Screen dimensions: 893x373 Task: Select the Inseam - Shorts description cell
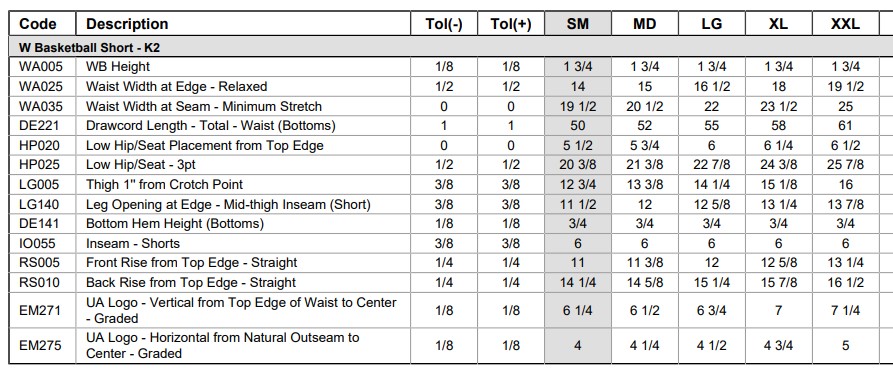click(243, 243)
